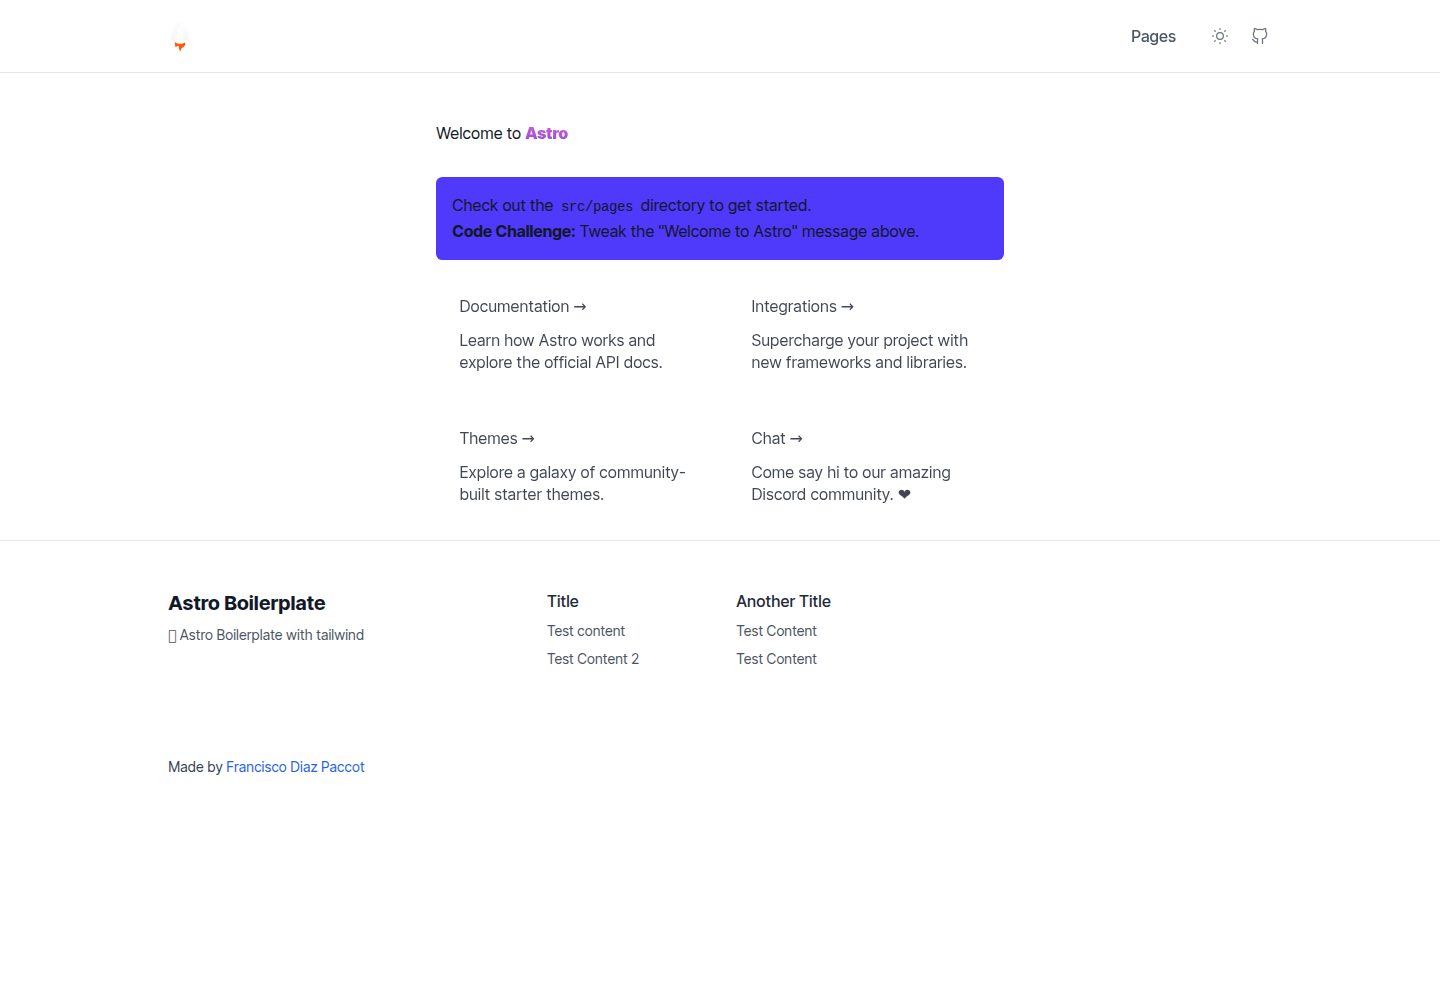
Task: Click the footer column heading 'Title'
Action: 563,601
